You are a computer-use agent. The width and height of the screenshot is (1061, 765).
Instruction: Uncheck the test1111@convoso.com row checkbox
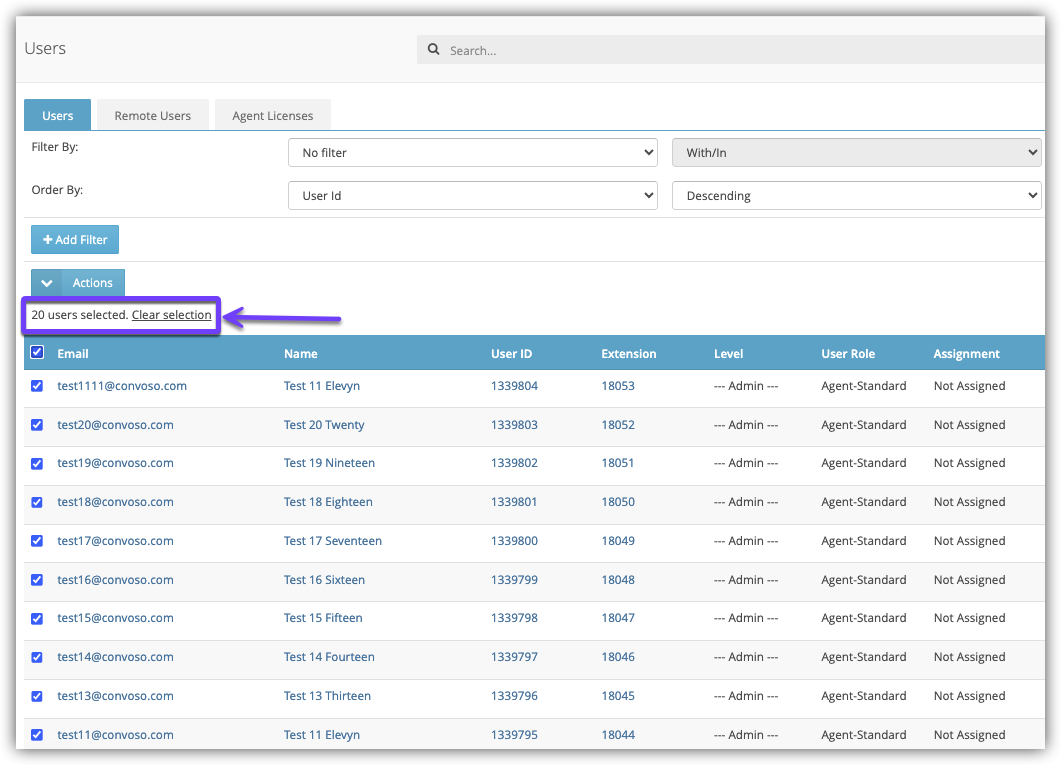point(37,386)
